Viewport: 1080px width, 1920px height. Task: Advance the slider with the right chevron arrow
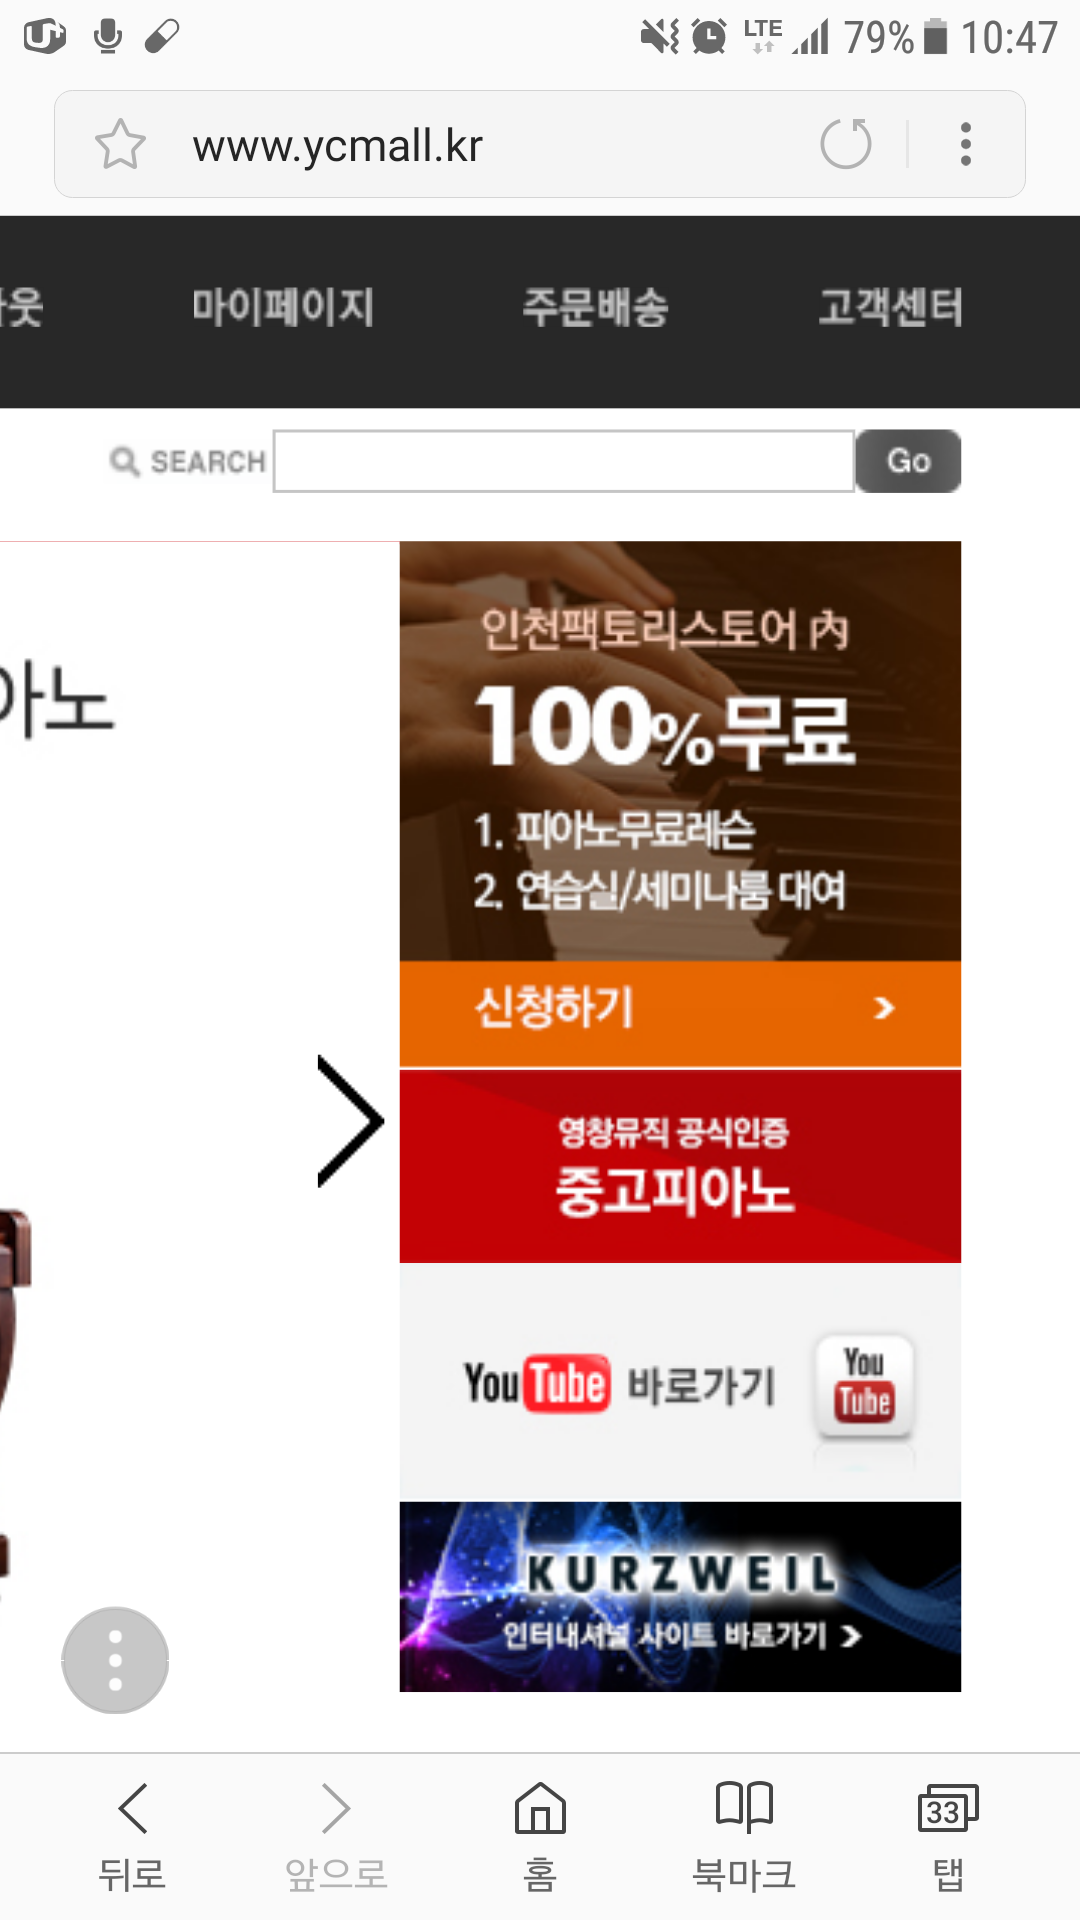coord(350,1121)
